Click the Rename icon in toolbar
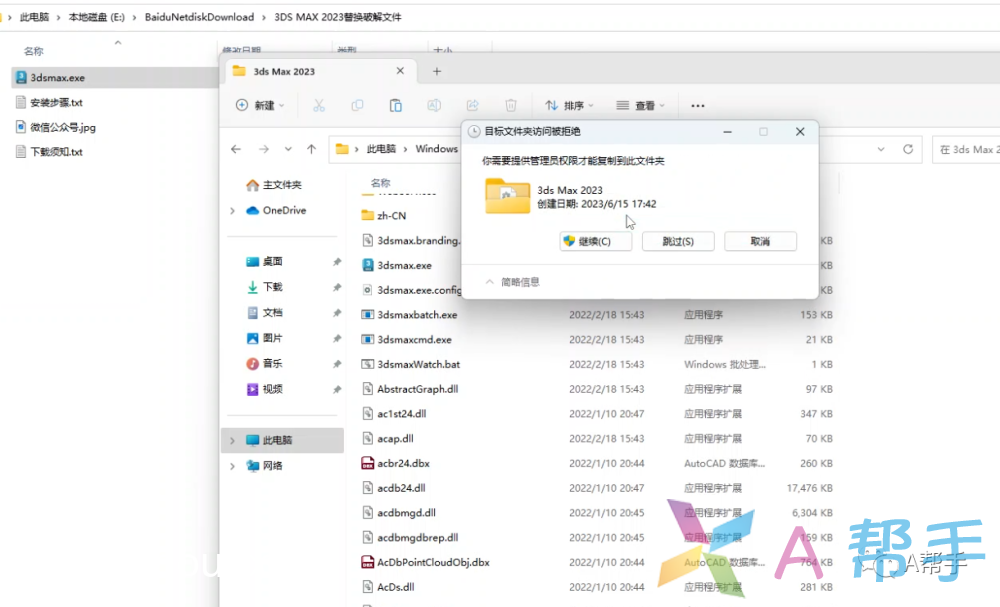Viewport: 1000px width, 607px height. coord(434,105)
